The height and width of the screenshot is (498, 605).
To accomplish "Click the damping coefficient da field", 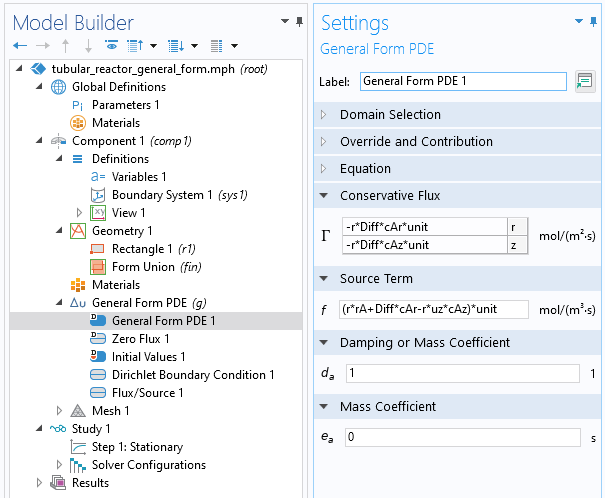I will tap(463, 373).
